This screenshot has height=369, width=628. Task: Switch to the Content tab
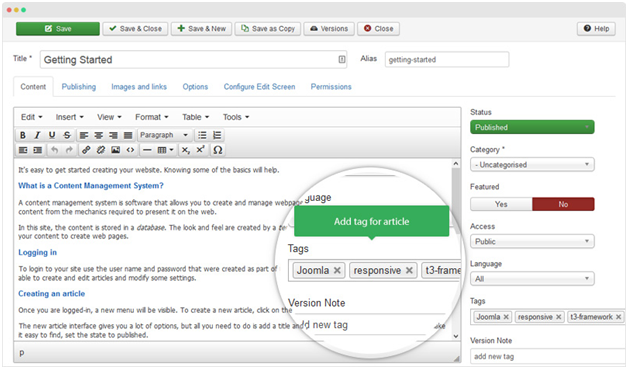[33, 87]
